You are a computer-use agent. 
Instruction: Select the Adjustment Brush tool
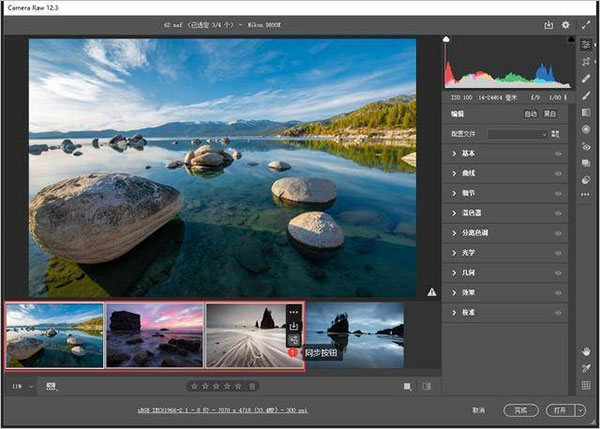coord(585,95)
